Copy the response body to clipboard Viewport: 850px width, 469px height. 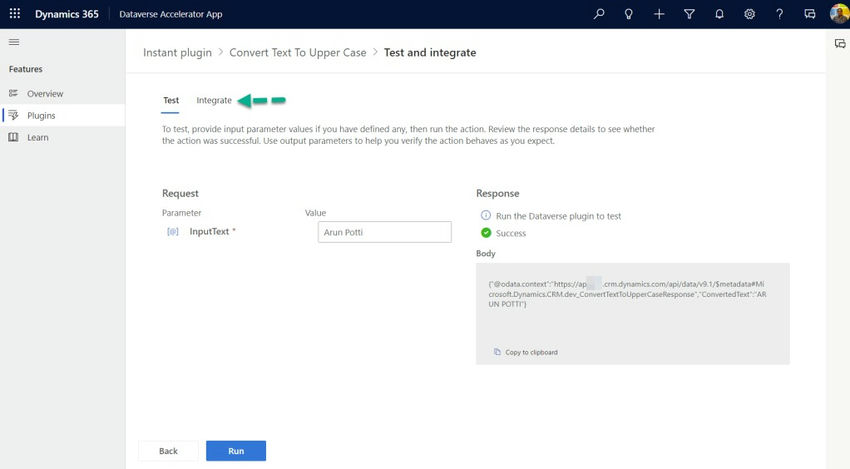point(526,352)
